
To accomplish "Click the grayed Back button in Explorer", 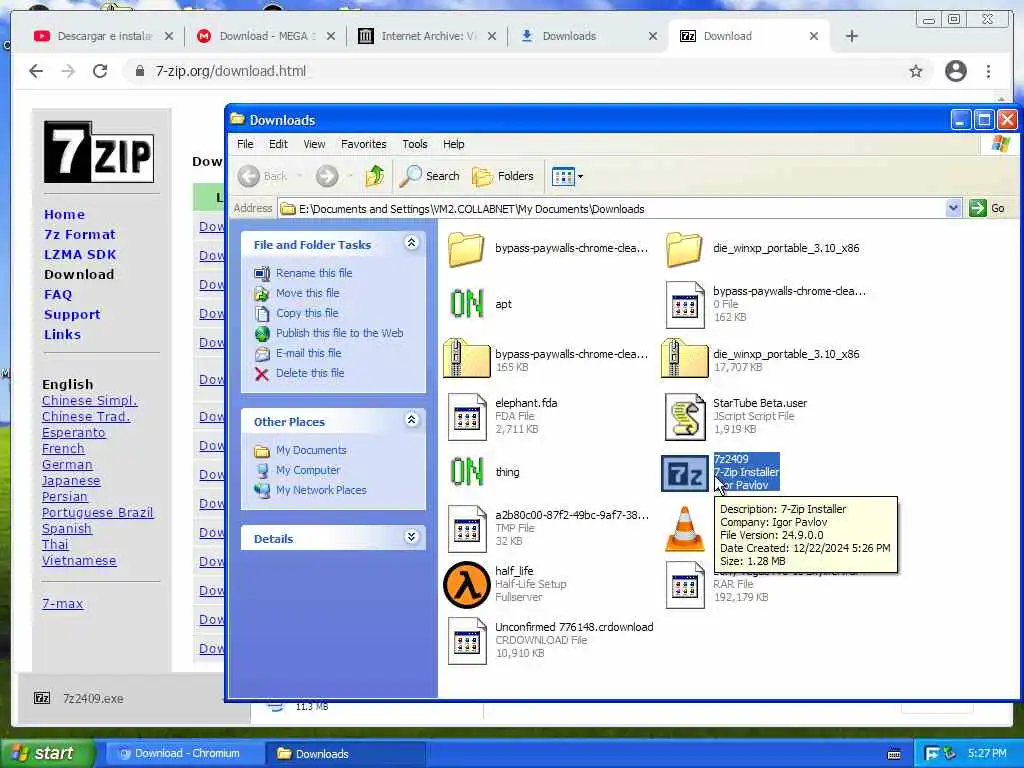I will click(x=263, y=176).
